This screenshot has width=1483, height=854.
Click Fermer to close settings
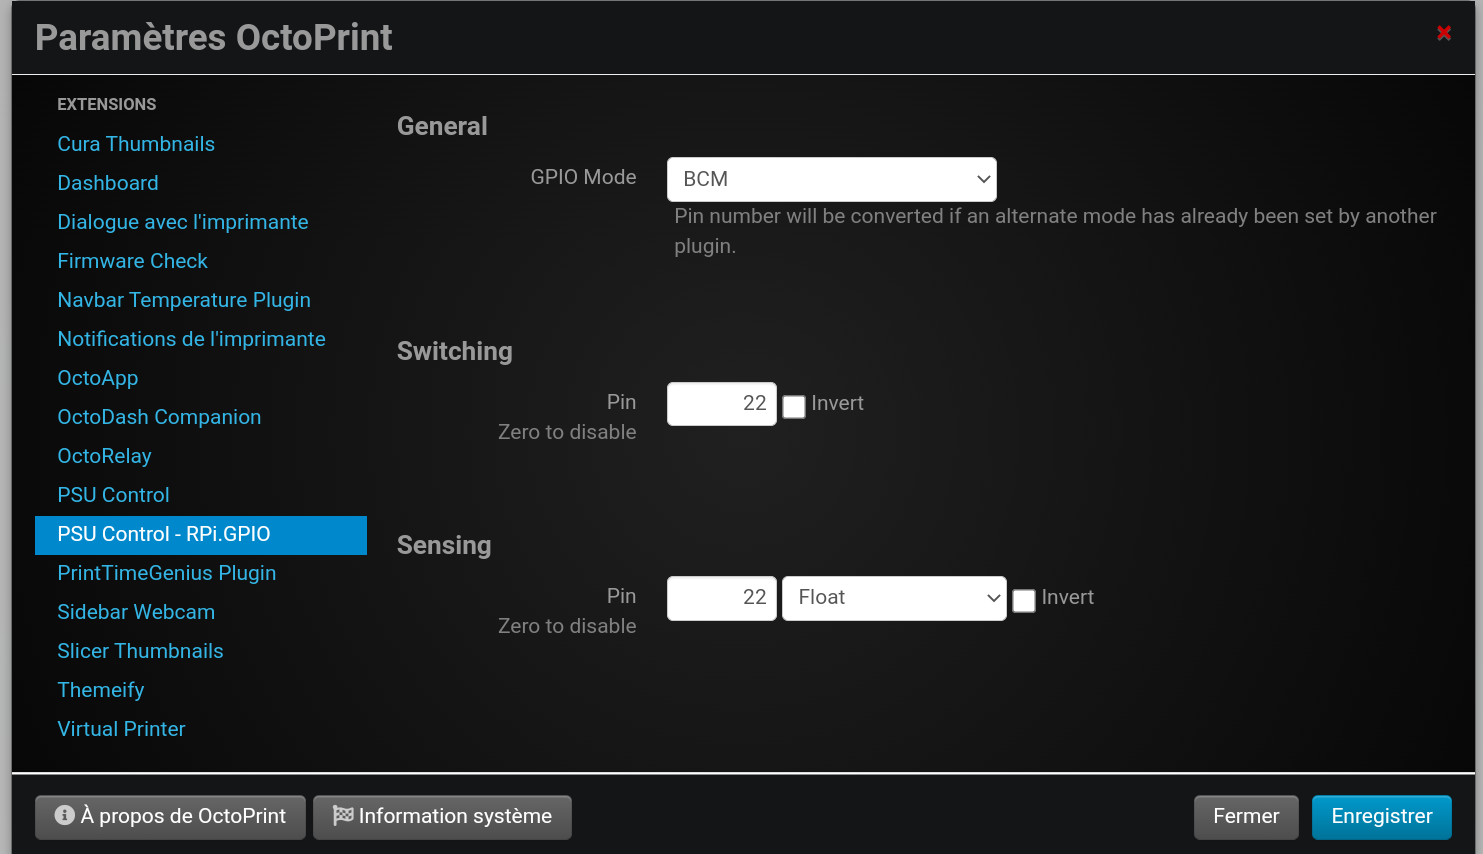point(1246,817)
